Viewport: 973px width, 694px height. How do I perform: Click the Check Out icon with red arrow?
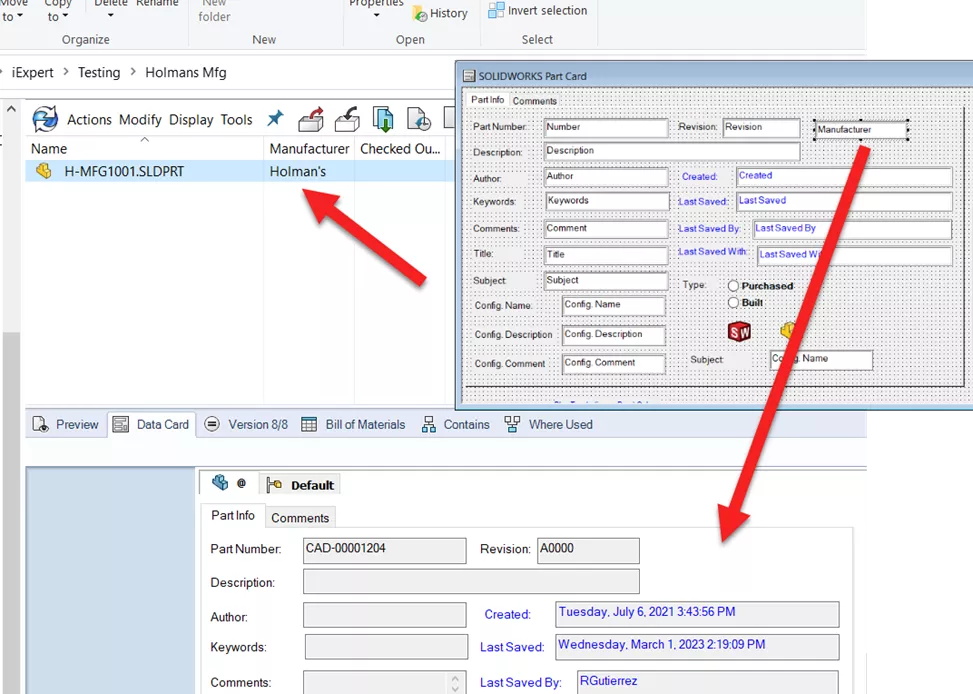click(x=312, y=119)
